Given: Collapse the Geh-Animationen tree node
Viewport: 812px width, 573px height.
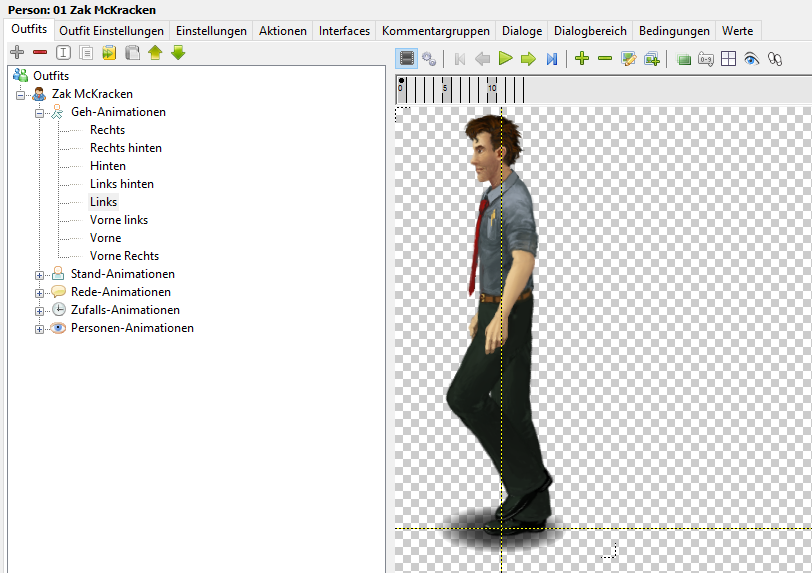Looking at the screenshot, I should click(39, 113).
